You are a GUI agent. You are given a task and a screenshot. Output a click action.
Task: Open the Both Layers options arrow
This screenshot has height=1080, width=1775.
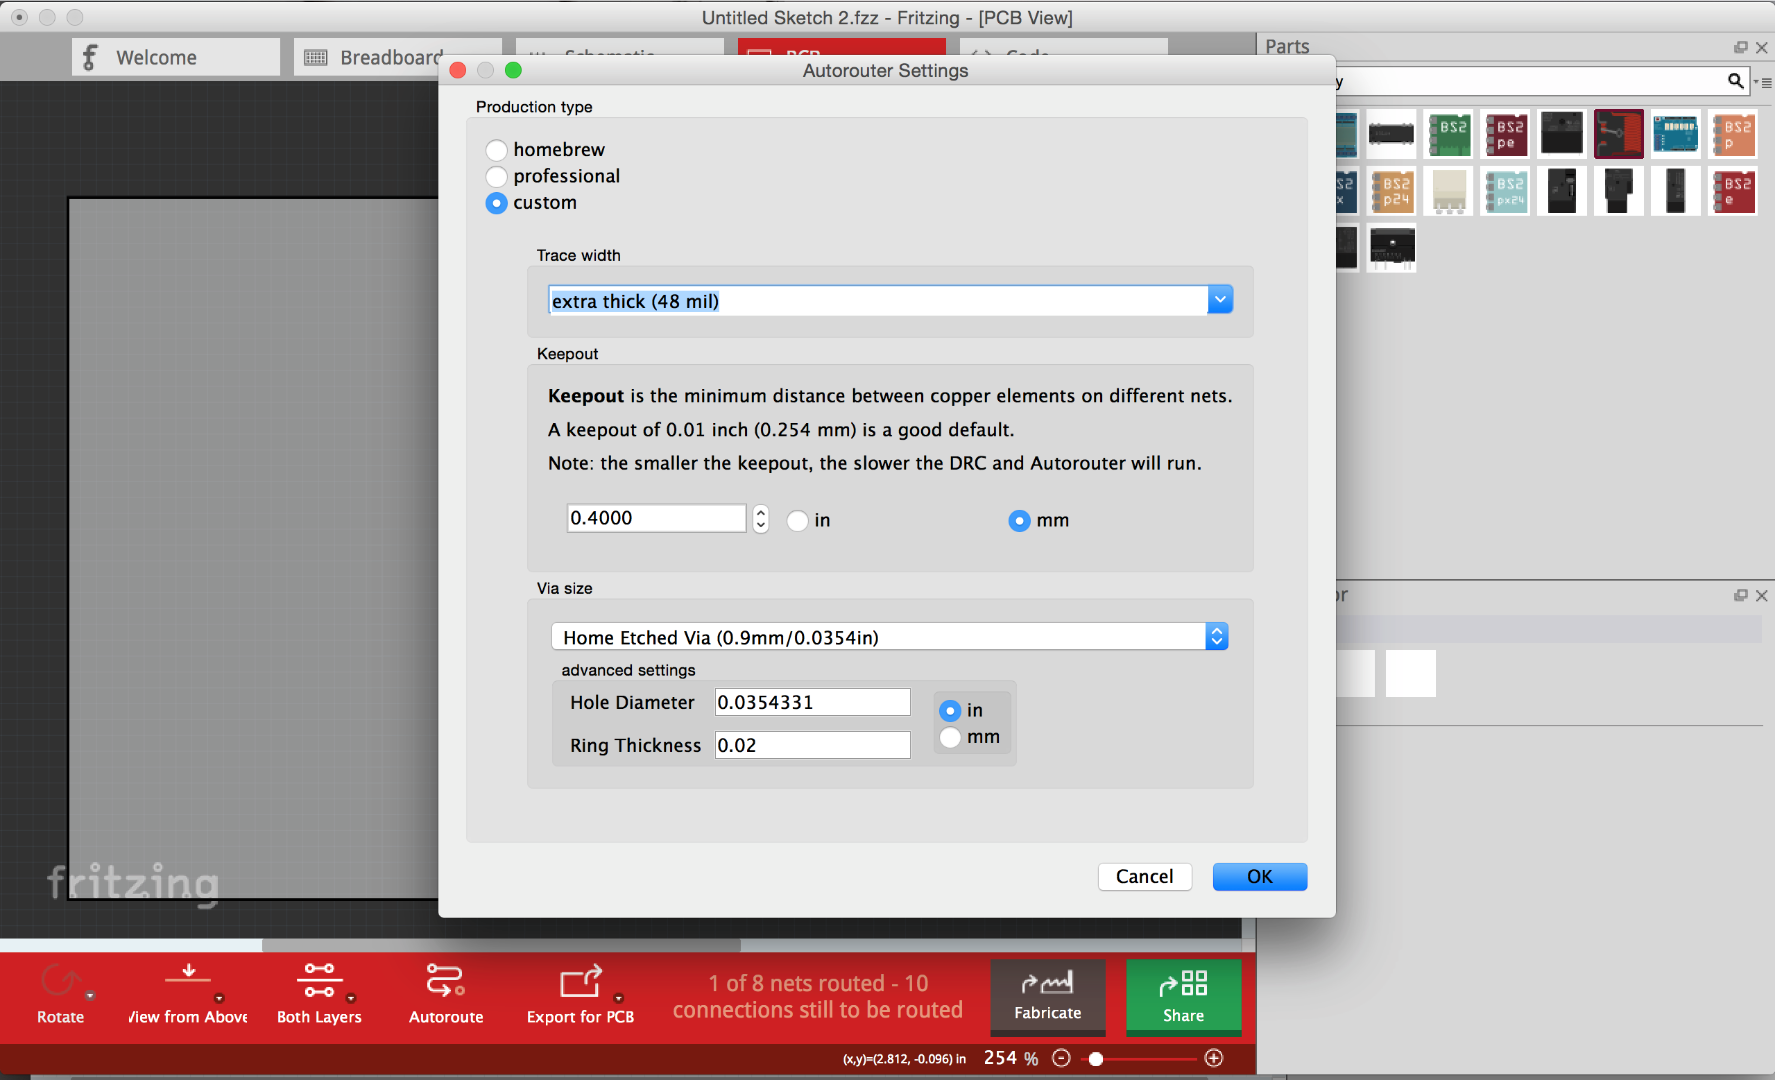click(351, 998)
